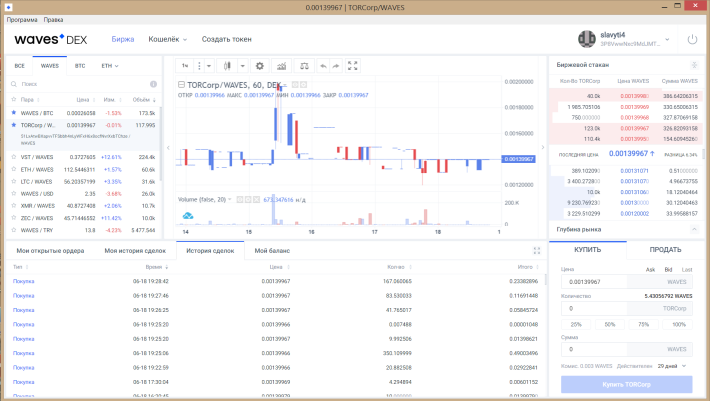Click the pair search field
Screen dimensions: 710x401
click(84, 84)
